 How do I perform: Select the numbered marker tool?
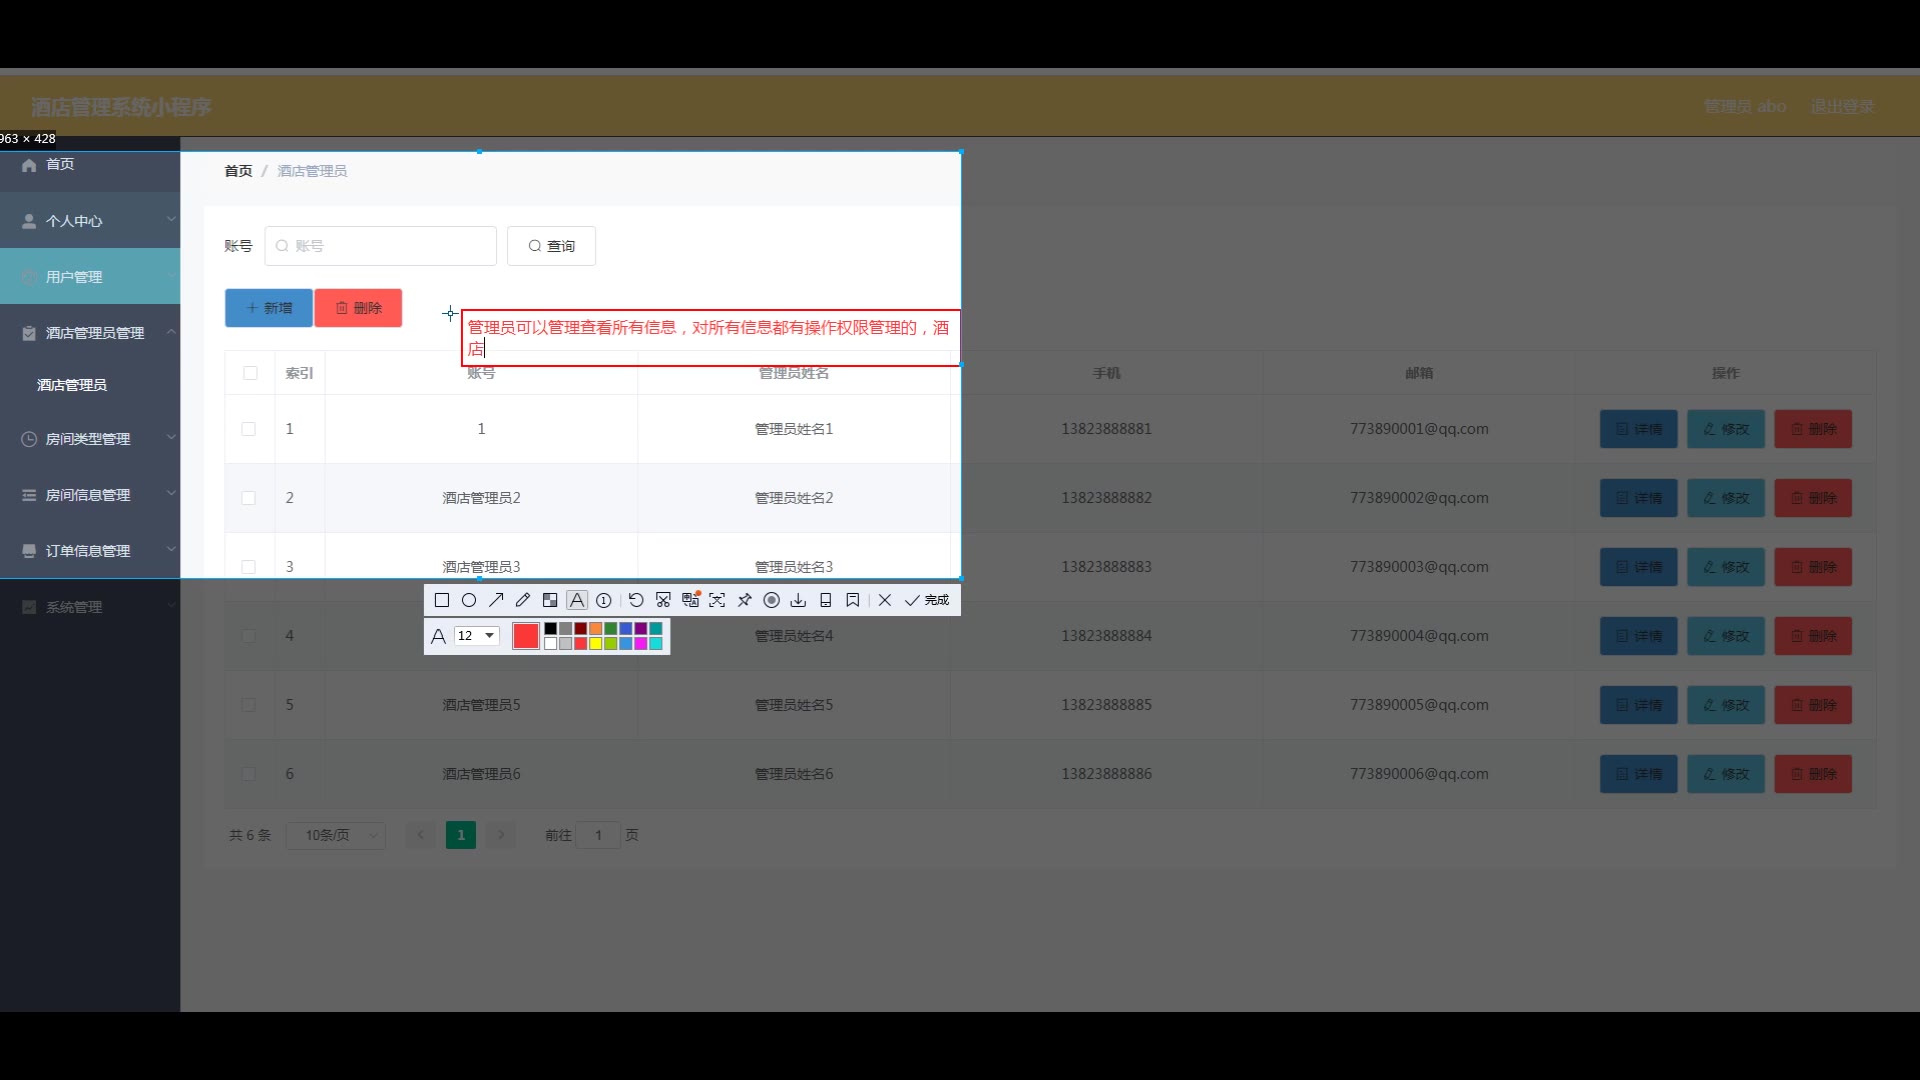point(604,600)
